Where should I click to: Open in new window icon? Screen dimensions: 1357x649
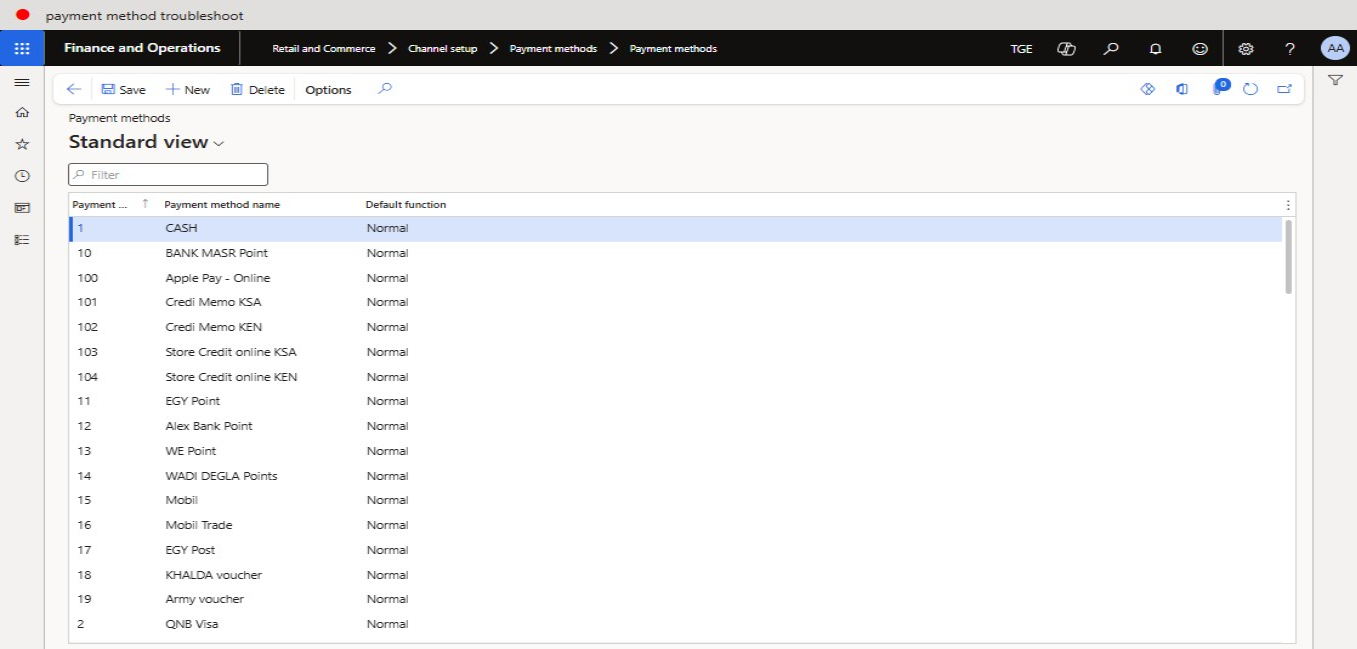(1284, 89)
